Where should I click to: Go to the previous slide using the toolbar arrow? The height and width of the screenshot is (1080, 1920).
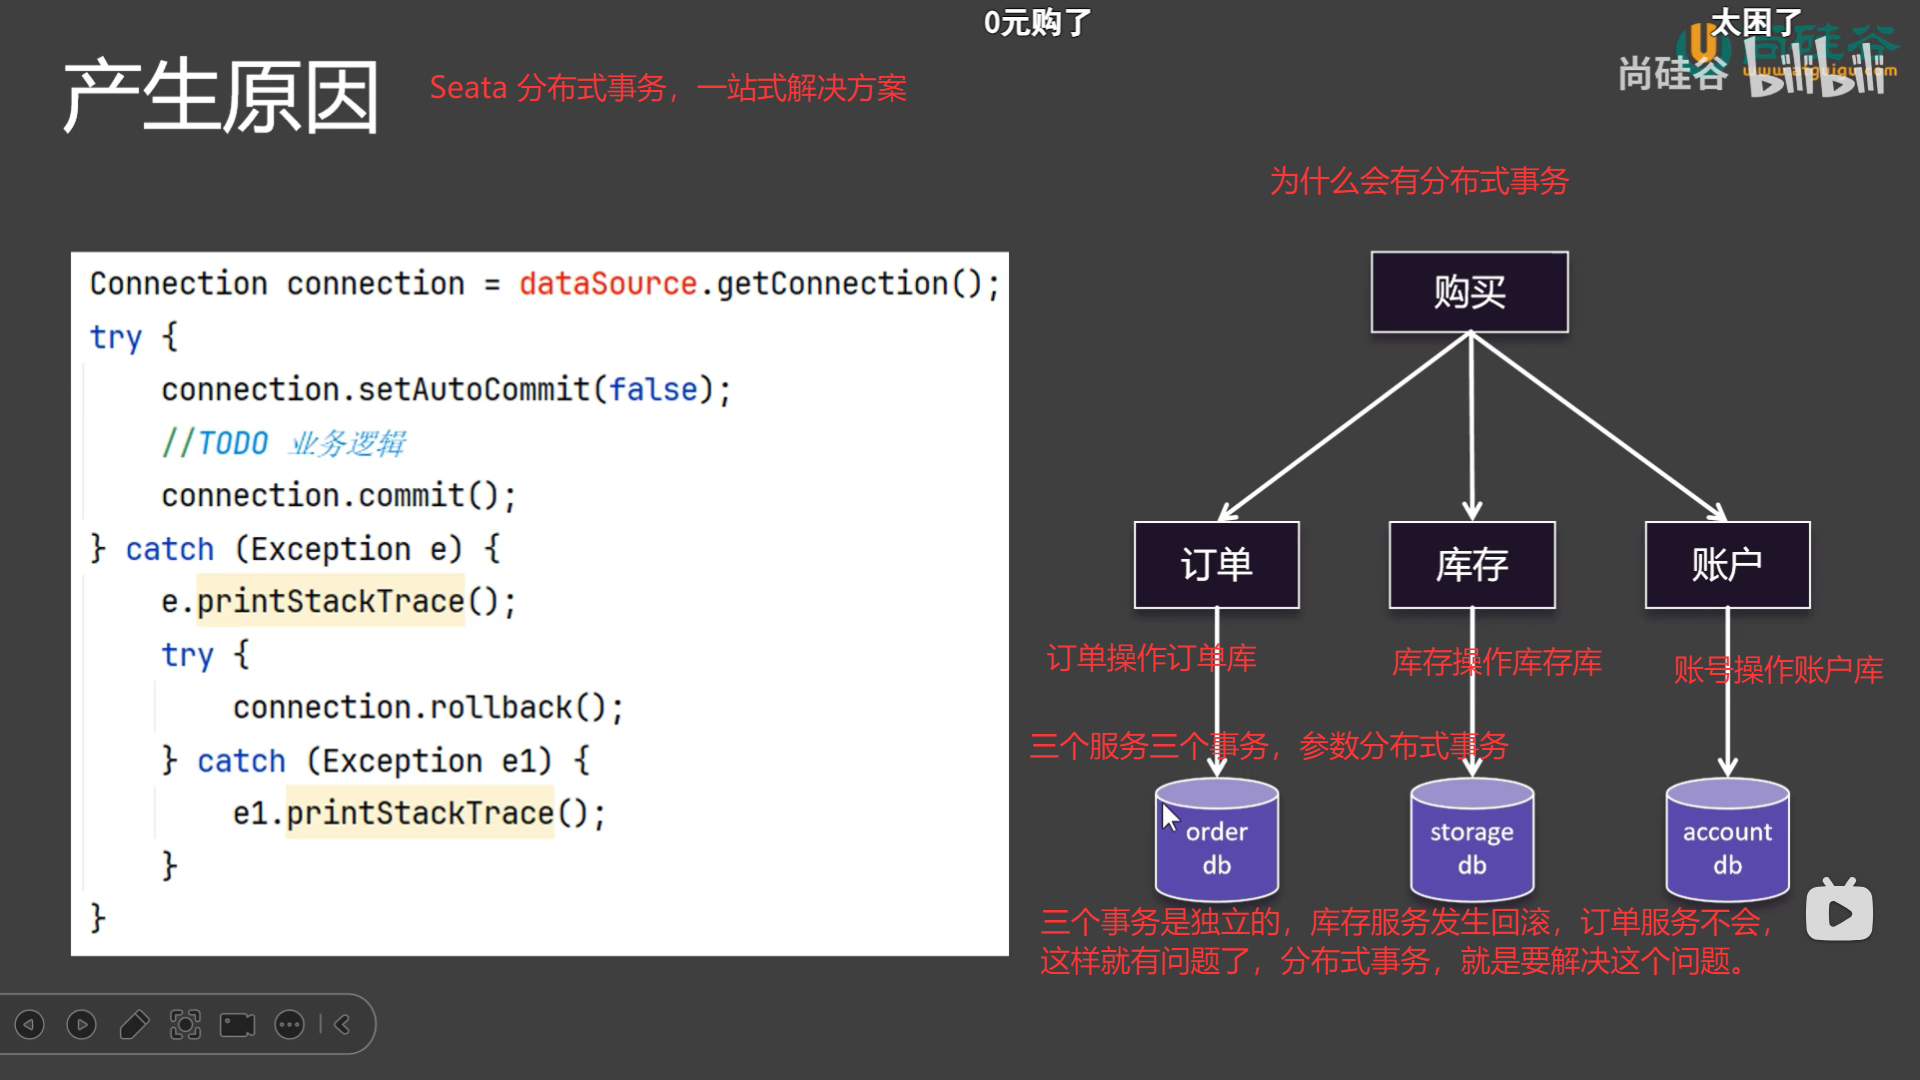click(x=30, y=1024)
